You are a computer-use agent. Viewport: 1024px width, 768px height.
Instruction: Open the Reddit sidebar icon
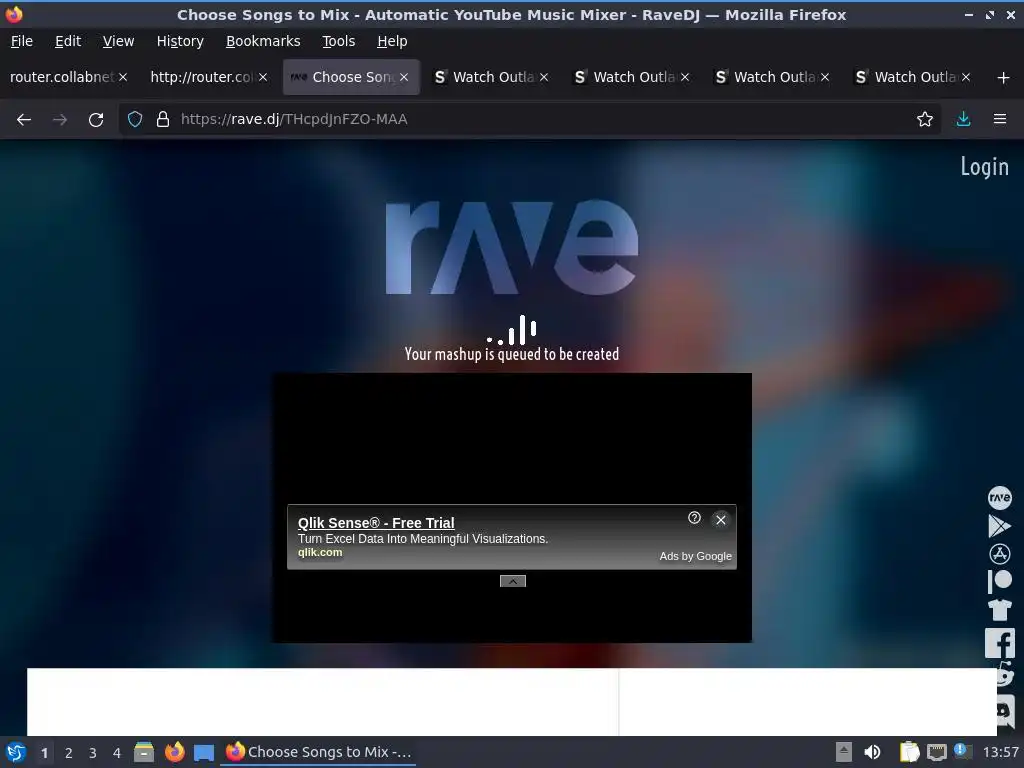pyautogui.click(x=1006, y=674)
